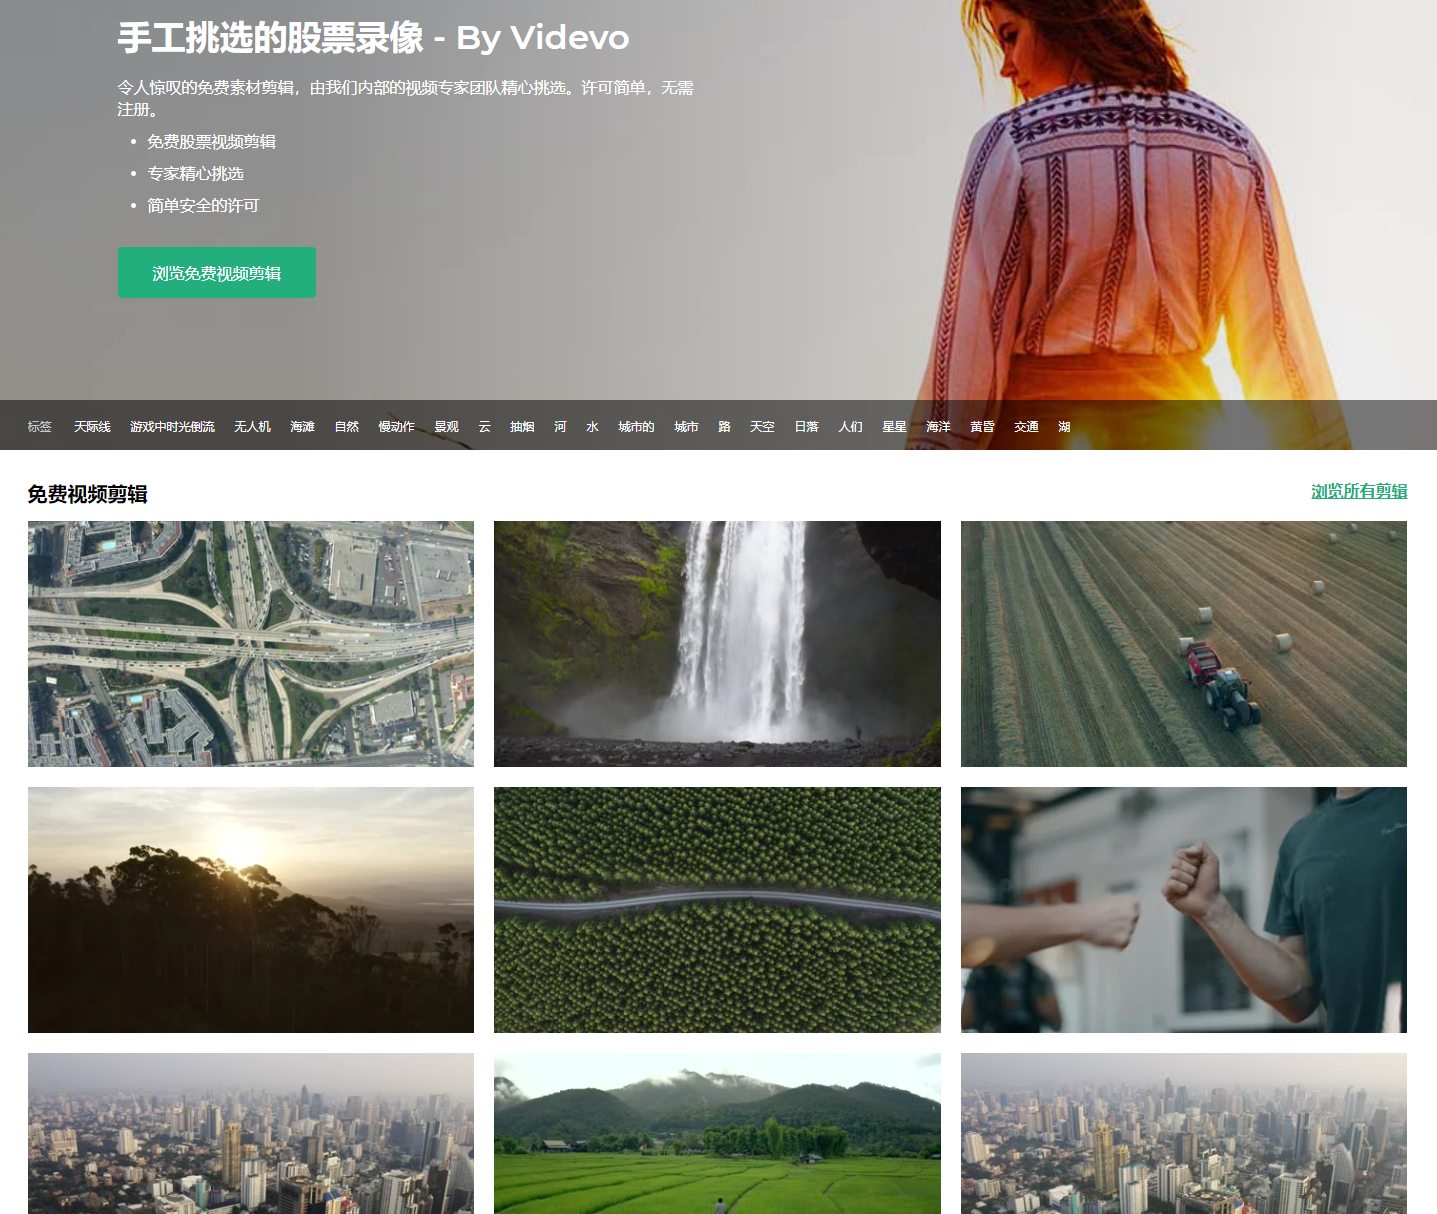Click the 水 tag
This screenshot has width=1437, height=1214.
pos(592,426)
